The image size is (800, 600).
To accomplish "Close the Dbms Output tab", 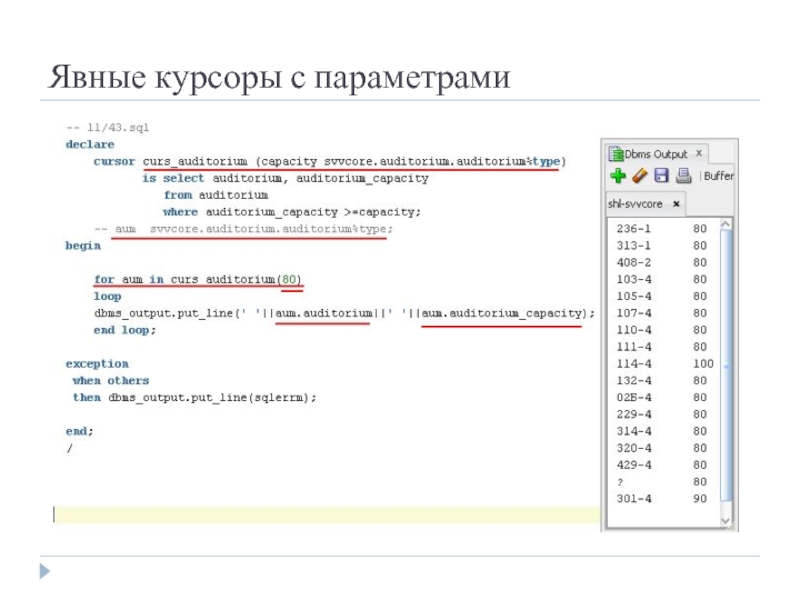I will point(699,154).
